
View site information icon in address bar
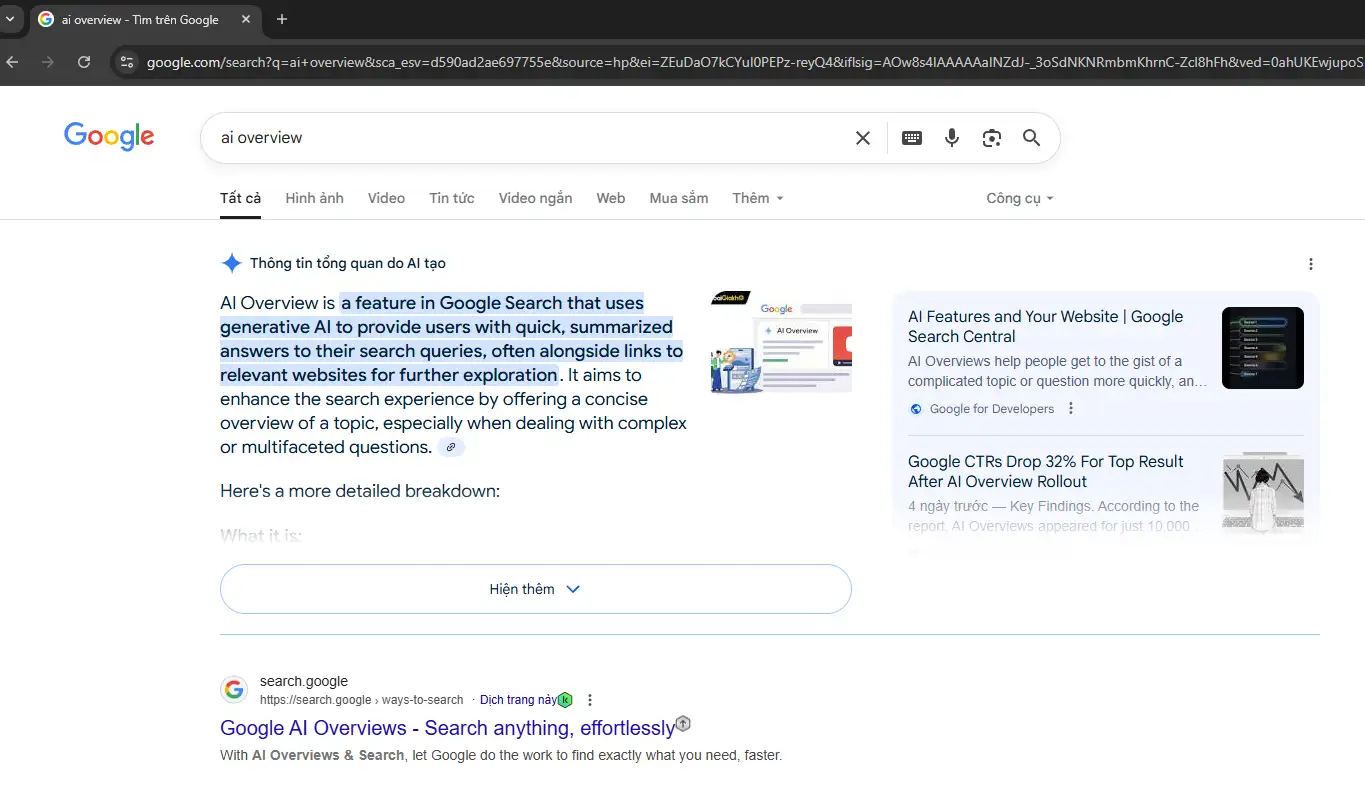tap(126, 62)
